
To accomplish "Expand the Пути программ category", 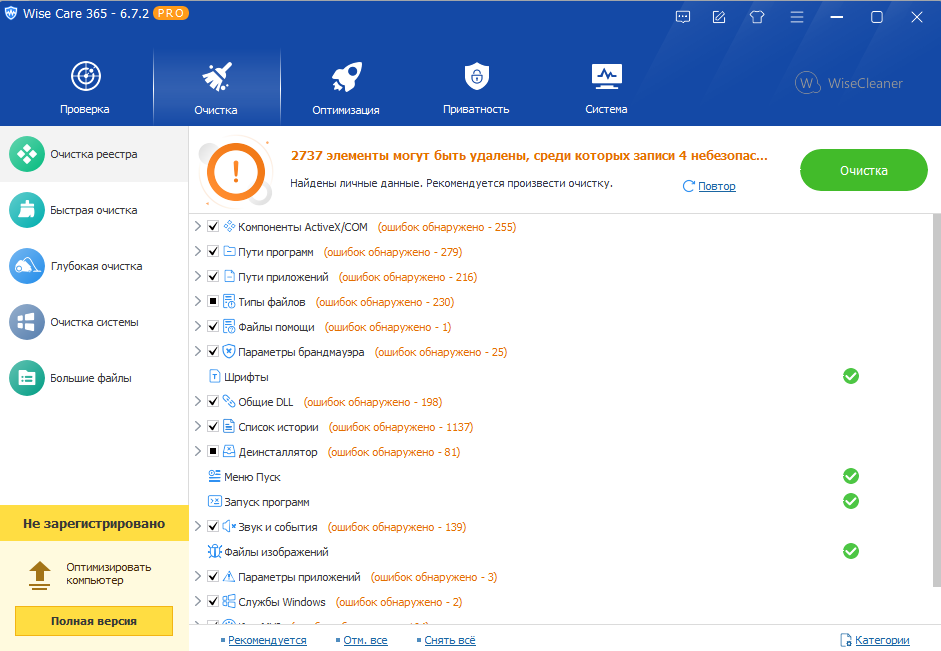I will [x=197, y=251].
